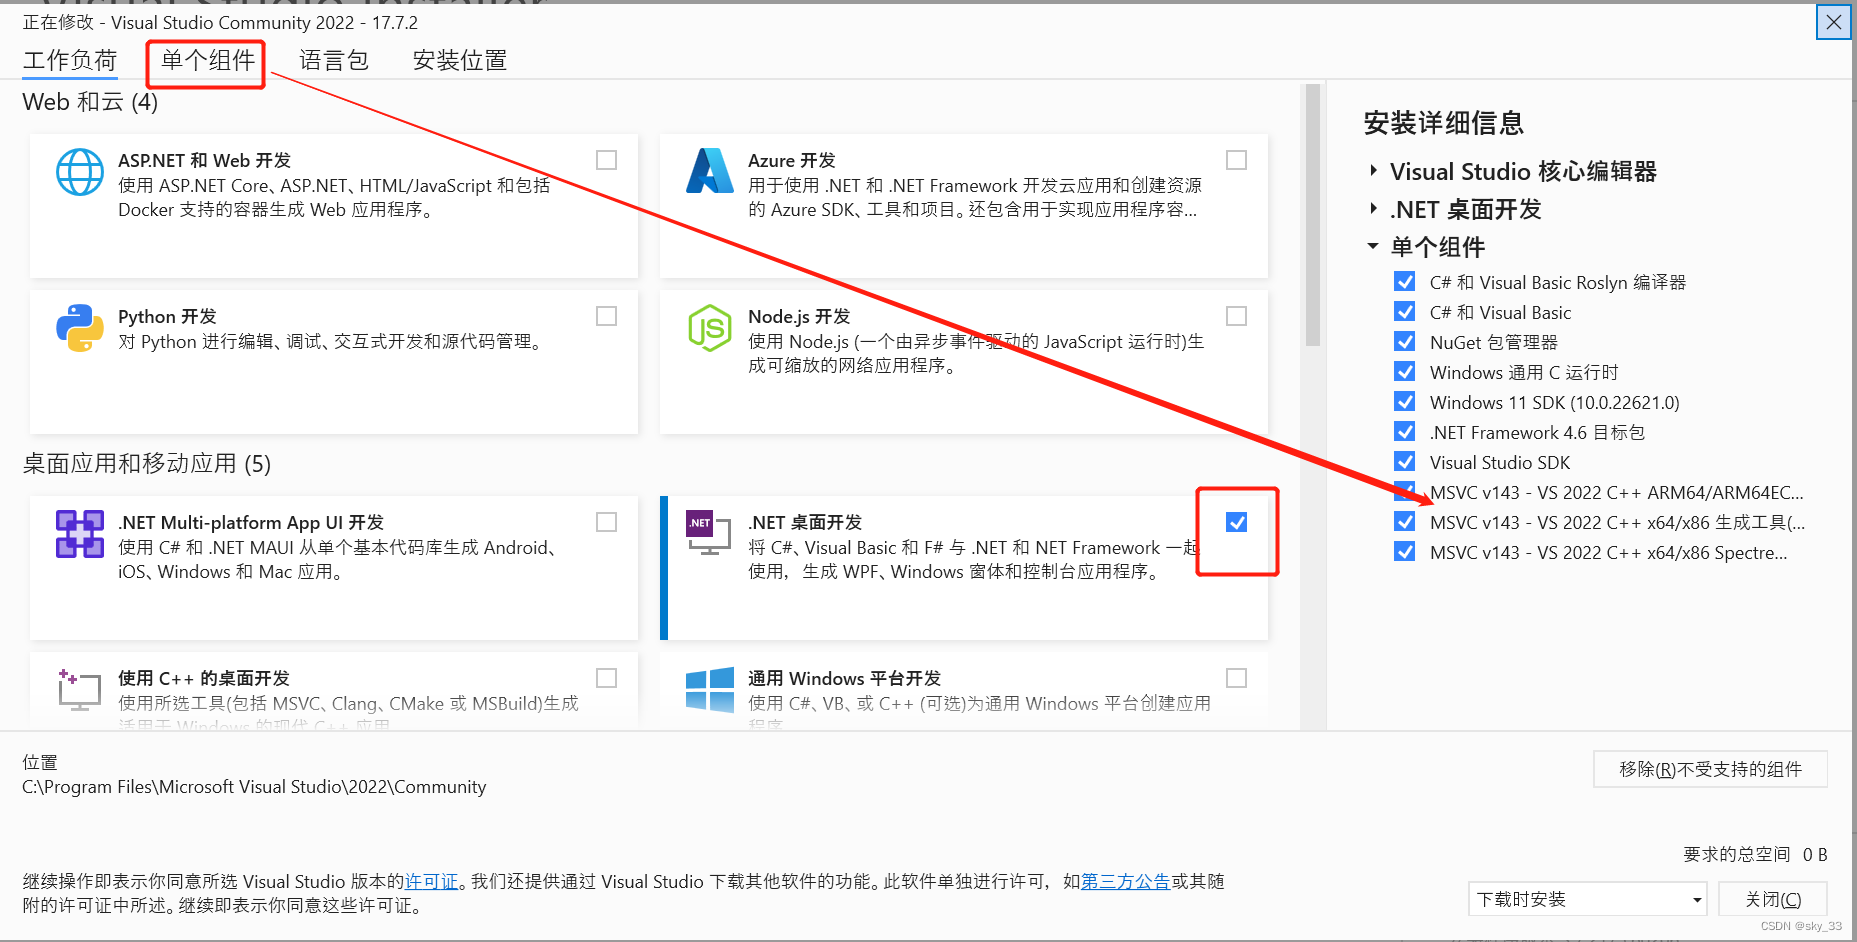Click the Node.js 开发 JS icon

point(710,328)
